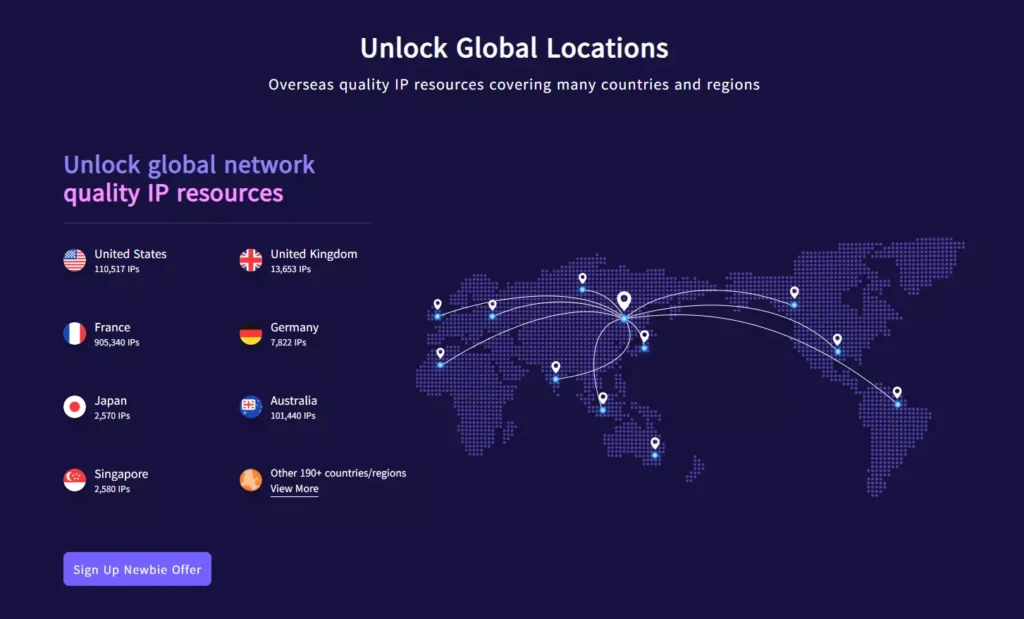The height and width of the screenshot is (619, 1024).
Task: Click the 7,822 IPs count
Action: tap(289, 342)
